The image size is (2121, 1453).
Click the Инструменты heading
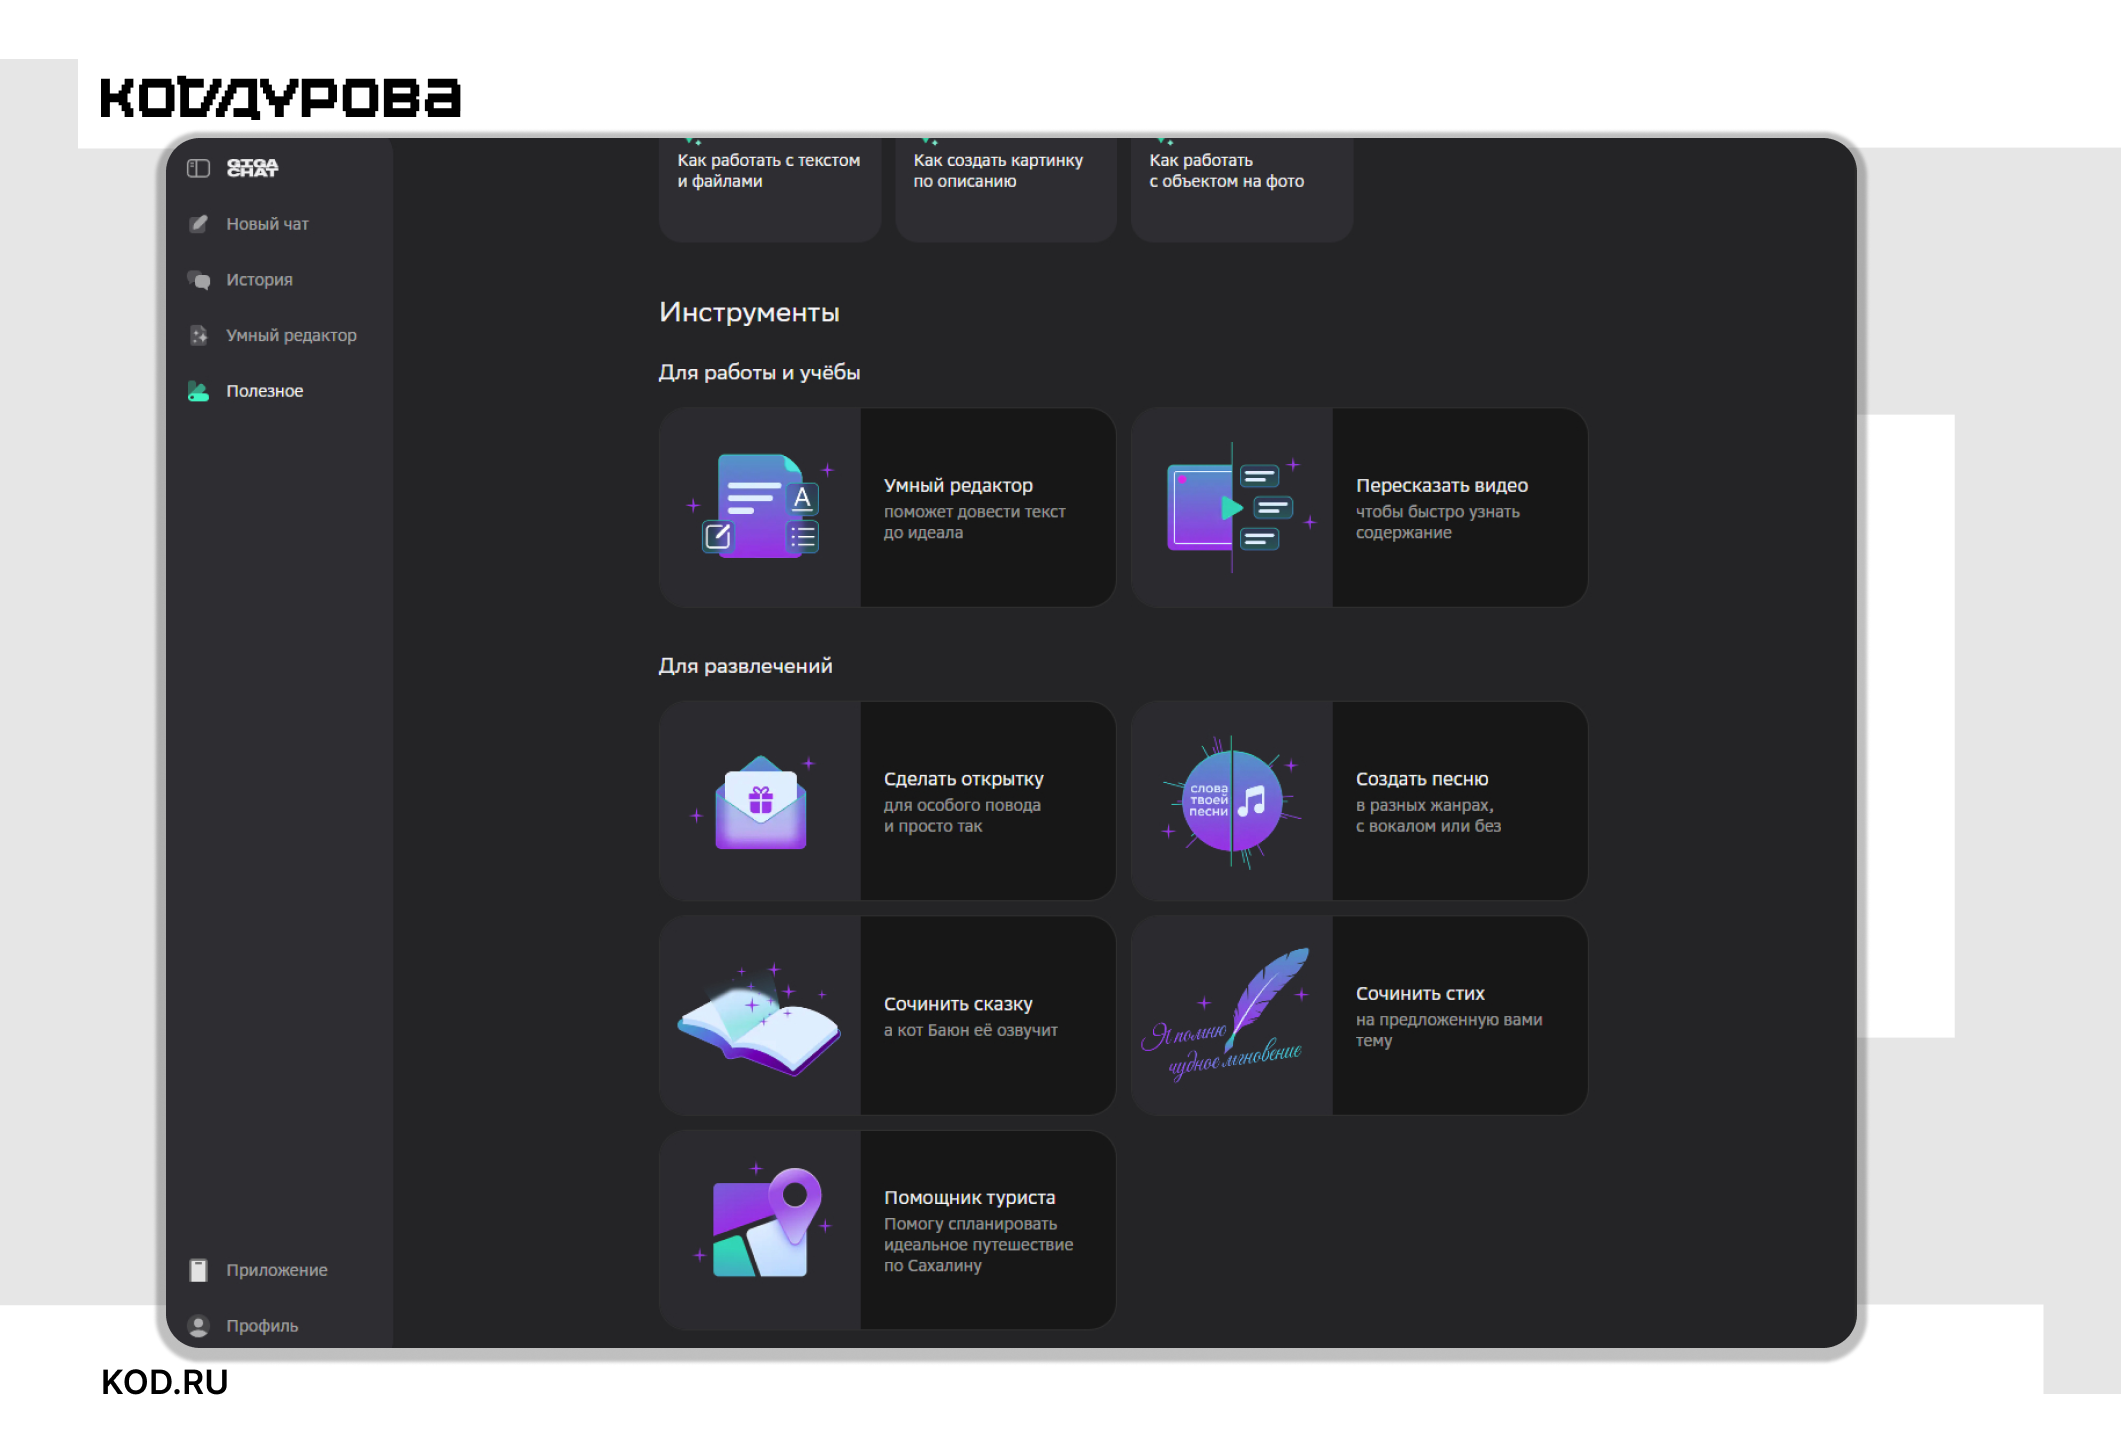click(749, 312)
